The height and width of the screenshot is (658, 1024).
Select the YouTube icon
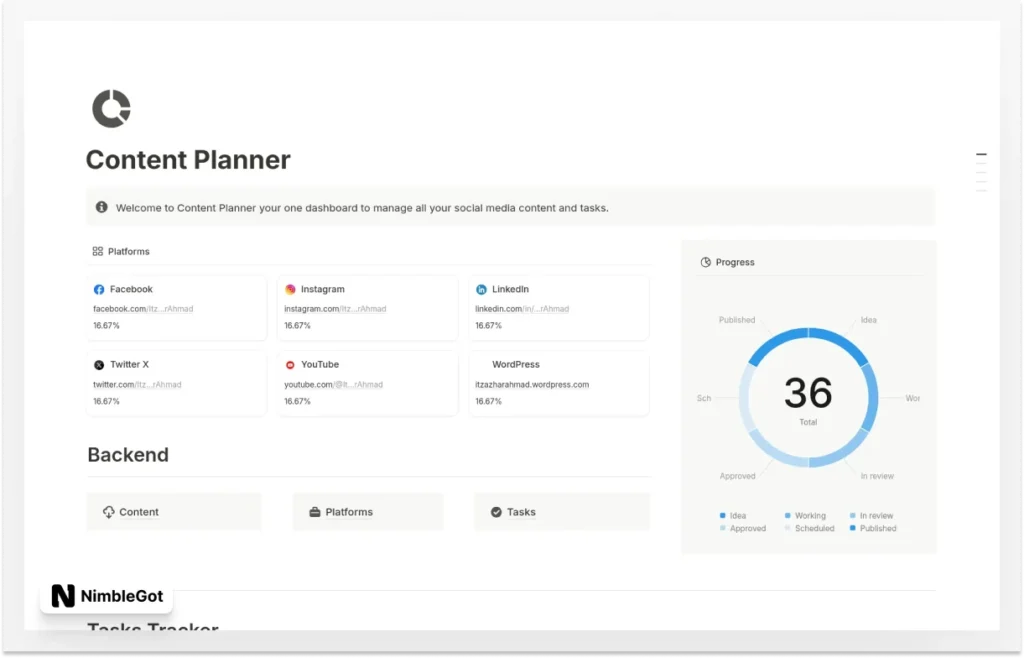tap(291, 364)
